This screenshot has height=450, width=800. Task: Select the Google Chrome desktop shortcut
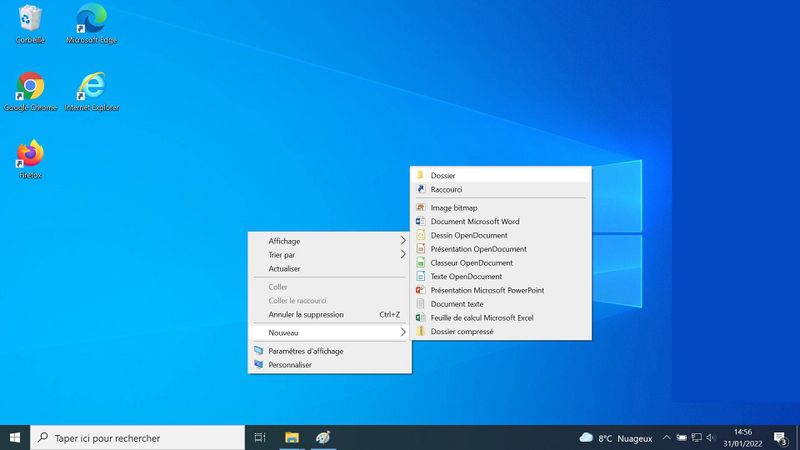(30, 92)
